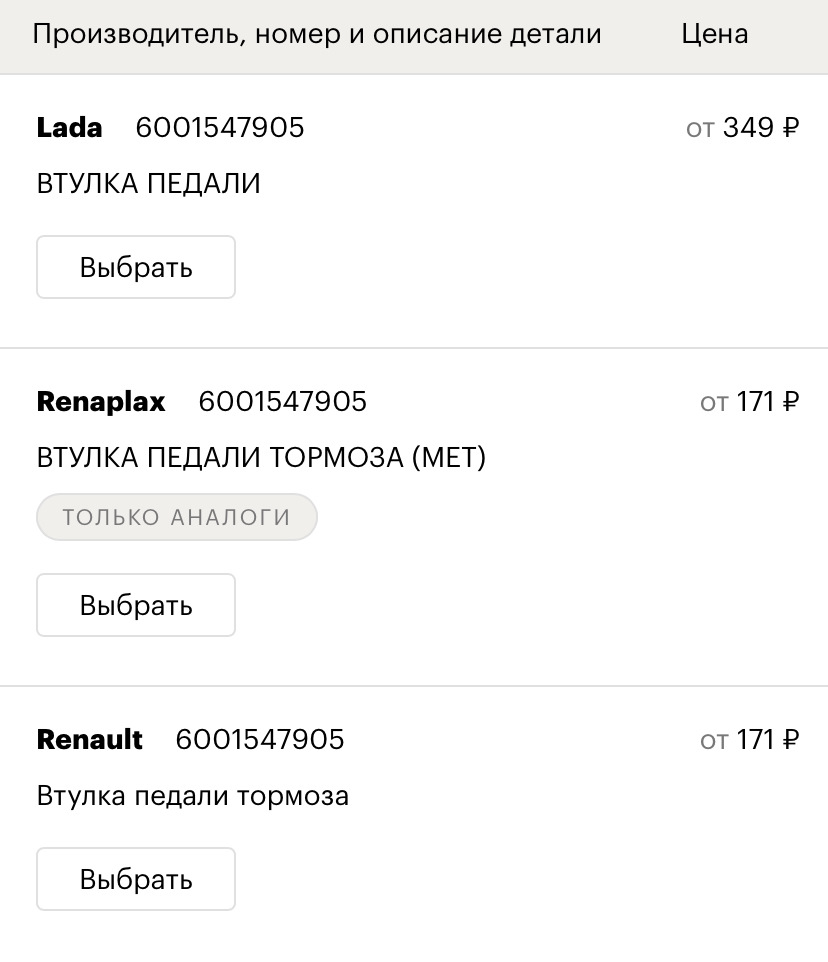
Task: Click the Цена column header
Action: (714, 33)
